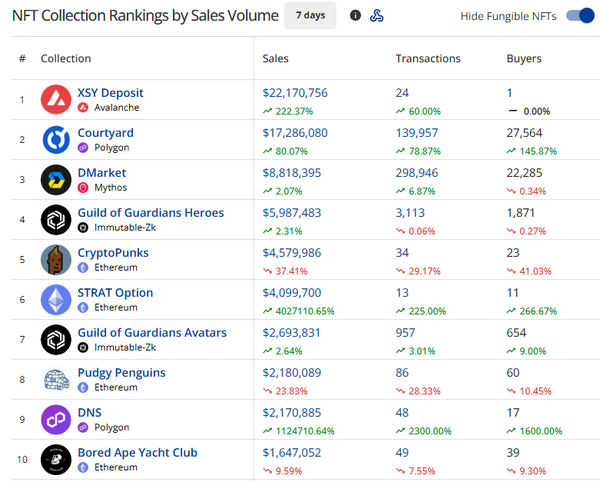Click the info icon next to 7 days

click(355, 15)
